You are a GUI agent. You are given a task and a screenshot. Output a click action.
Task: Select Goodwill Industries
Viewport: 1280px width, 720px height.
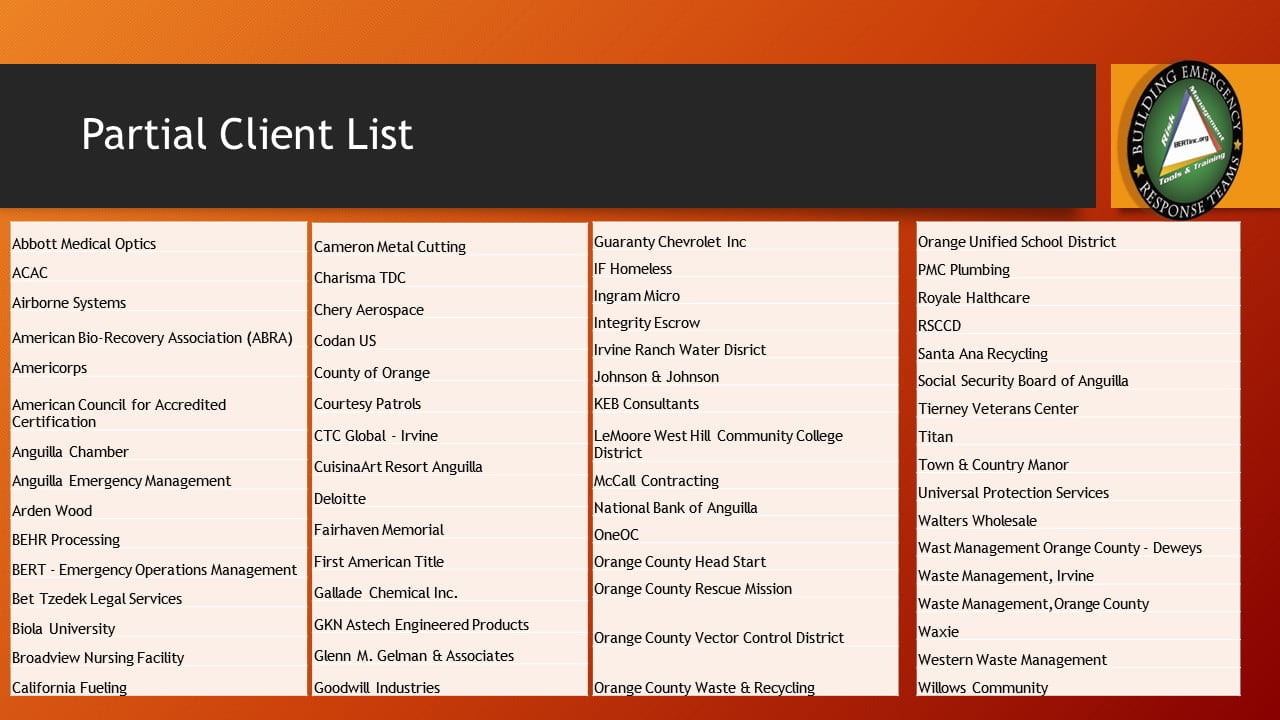tap(377, 688)
